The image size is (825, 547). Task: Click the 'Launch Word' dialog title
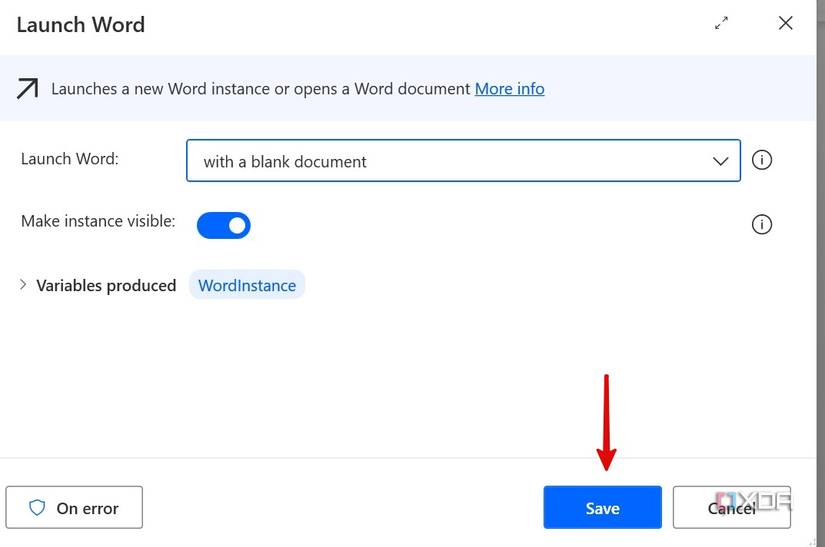tap(81, 25)
